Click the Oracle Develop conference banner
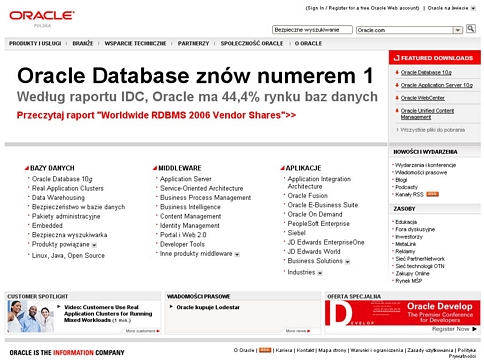Viewport: 484px width, 360px height. (x=402, y=313)
